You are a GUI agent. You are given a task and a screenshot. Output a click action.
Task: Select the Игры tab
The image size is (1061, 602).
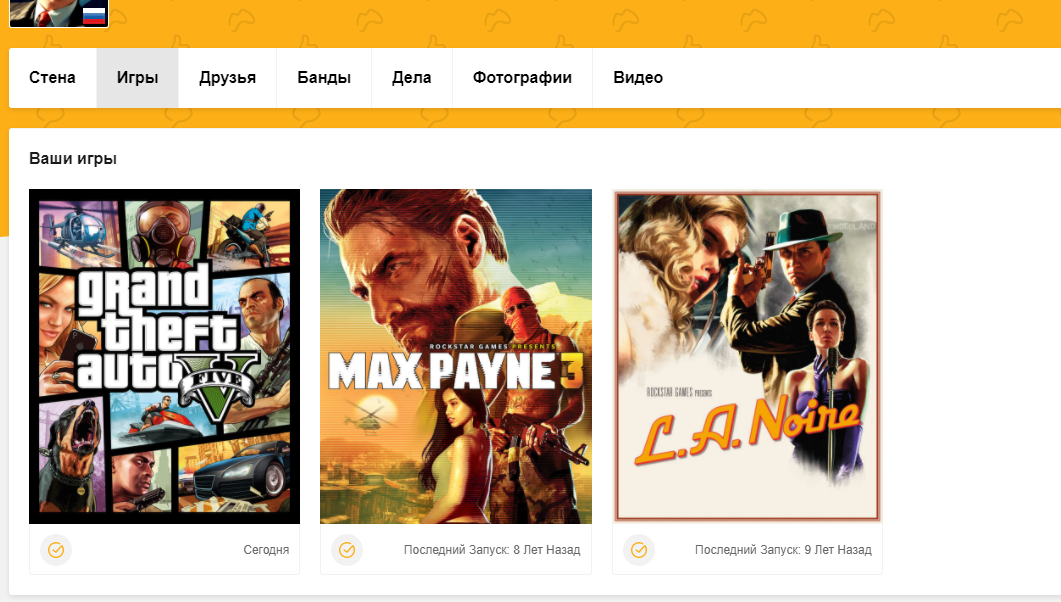(x=137, y=78)
